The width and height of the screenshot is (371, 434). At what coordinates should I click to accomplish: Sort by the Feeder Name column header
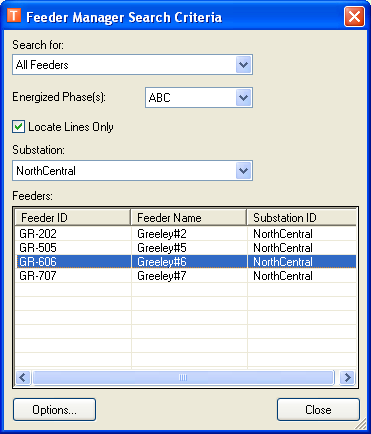coord(189,218)
